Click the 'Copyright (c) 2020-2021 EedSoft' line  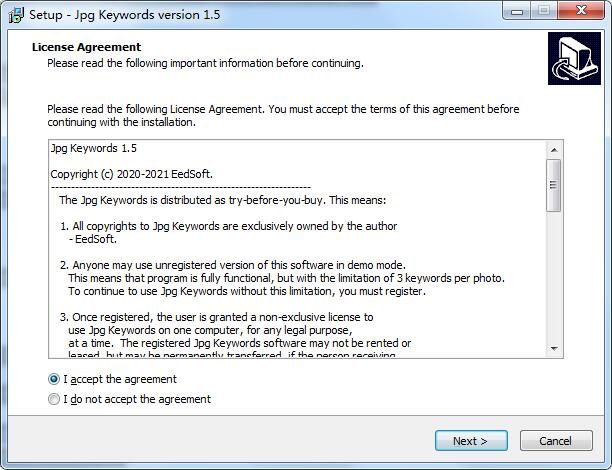point(132,174)
